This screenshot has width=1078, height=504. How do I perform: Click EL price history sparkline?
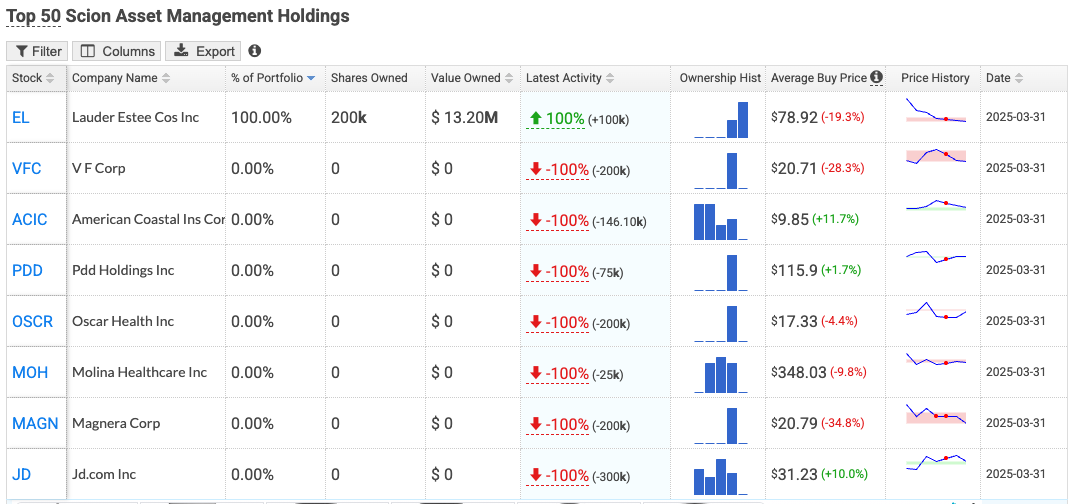pyautogui.click(x=936, y=111)
